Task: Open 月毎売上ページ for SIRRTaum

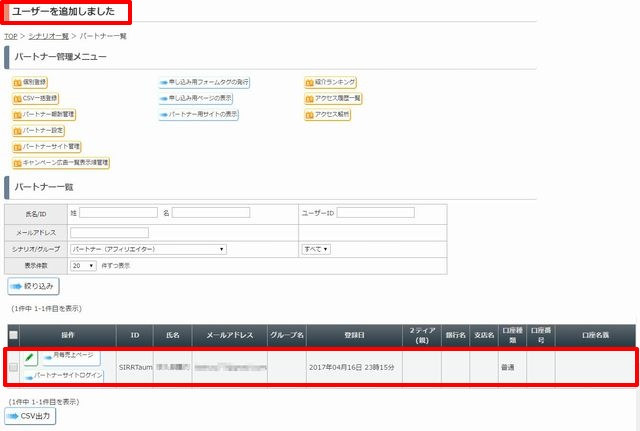Action: click(x=71, y=357)
